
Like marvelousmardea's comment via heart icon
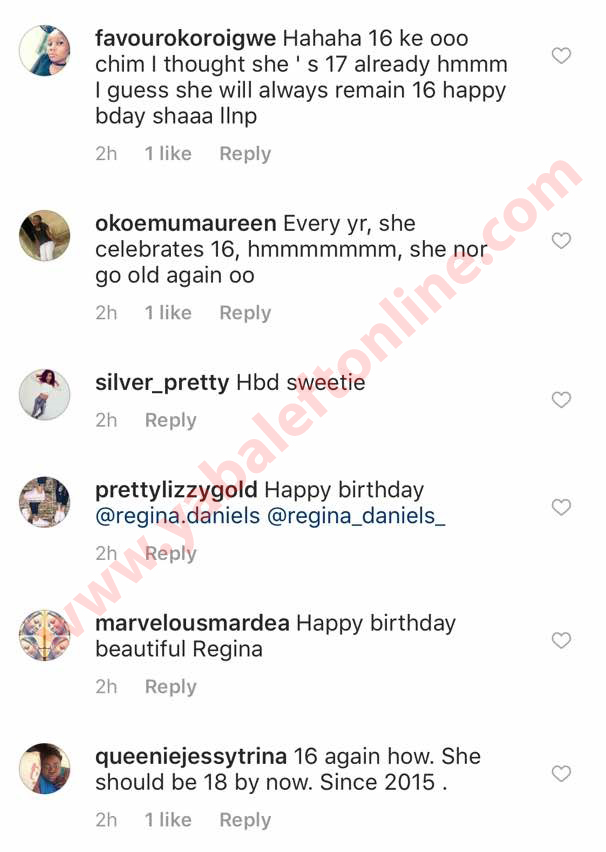pos(561,640)
